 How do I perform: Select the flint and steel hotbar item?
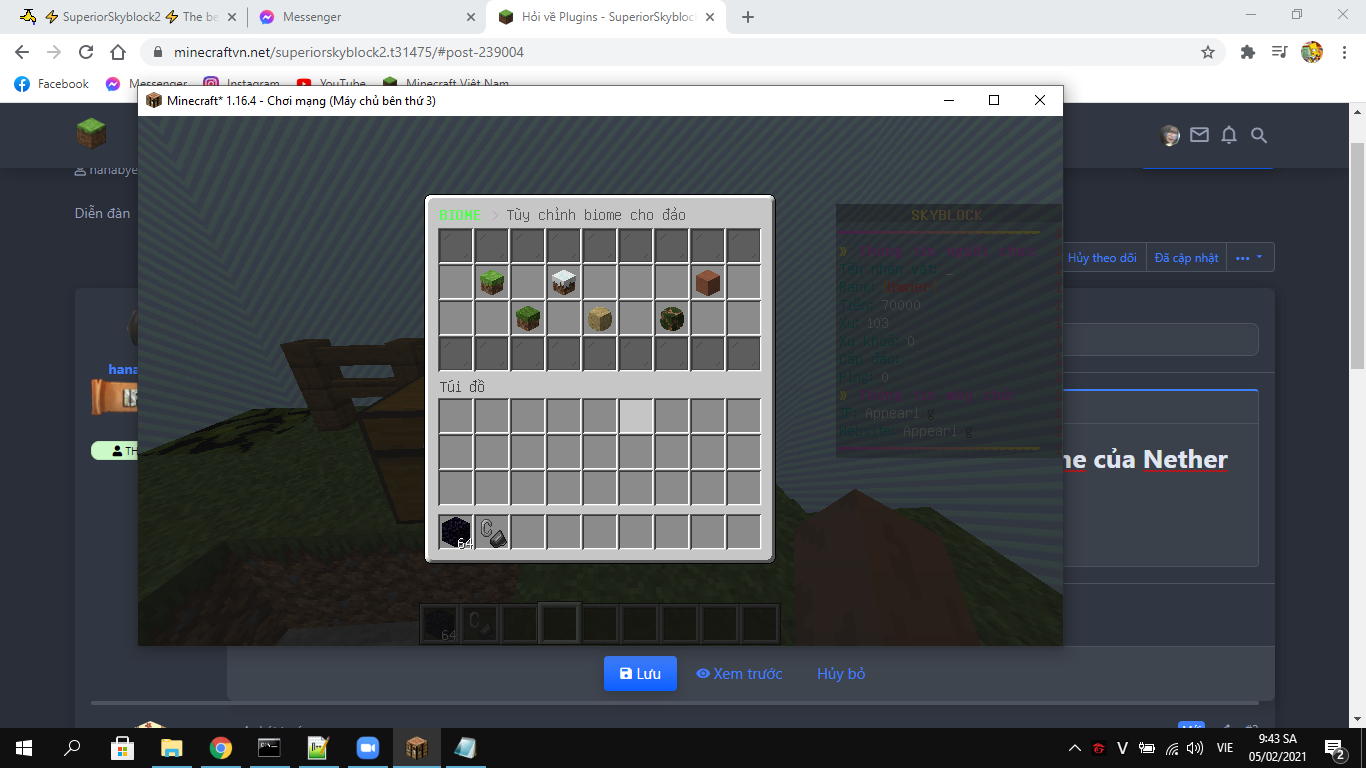[x=492, y=532]
